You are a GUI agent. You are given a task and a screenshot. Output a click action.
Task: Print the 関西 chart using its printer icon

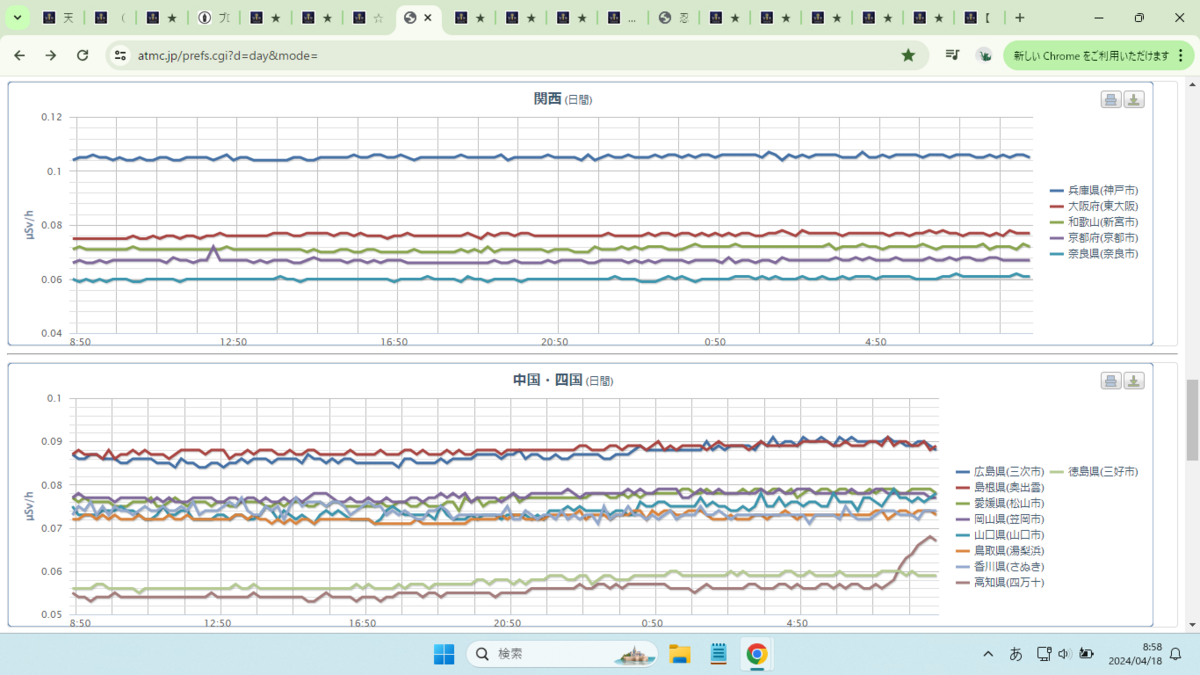pos(1110,99)
